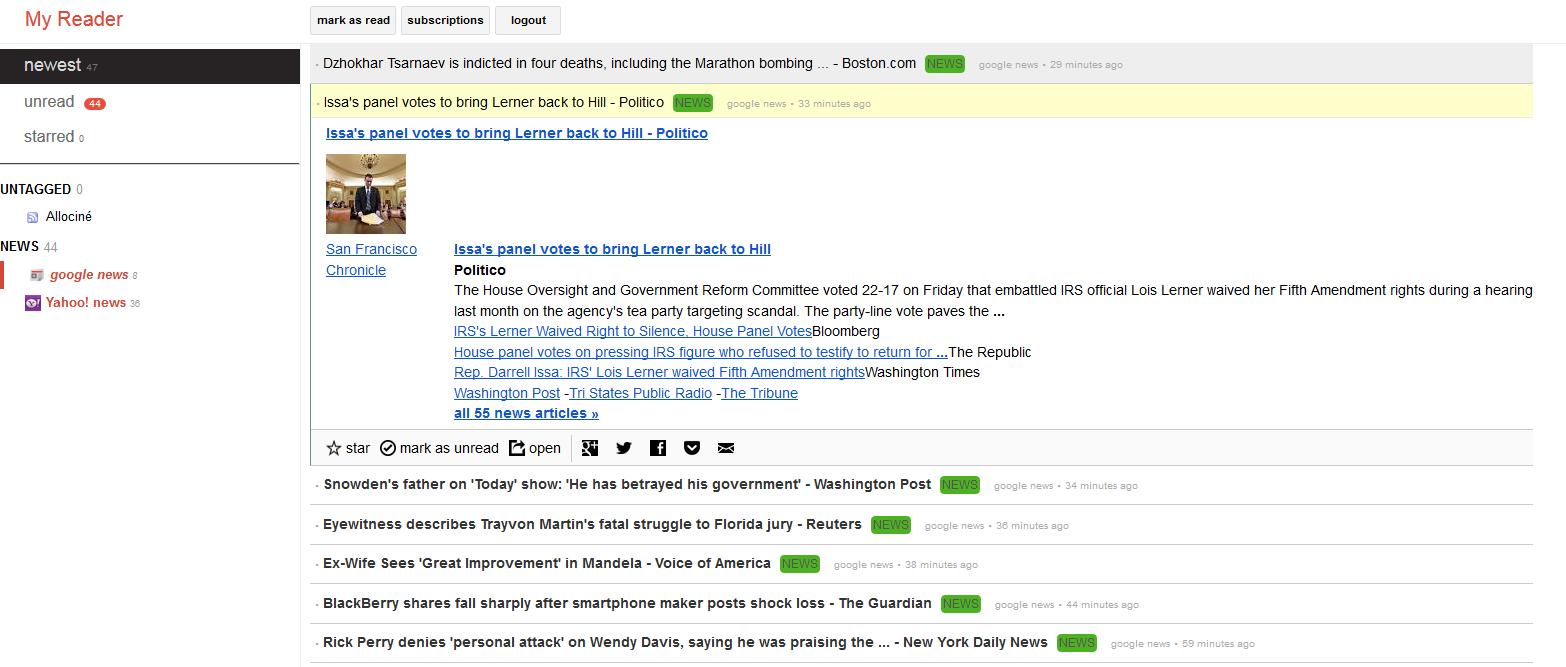The height and width of the screenshot is (667, 1566).
Task: Mark the expanded article as unread
Action: point(439,448)
